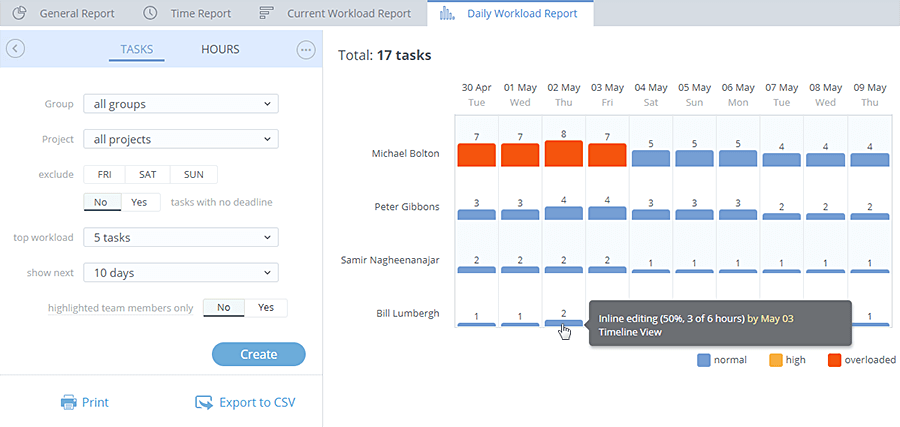Click the Time Report clock icon
This screenshot has height=427, width=900.
(x=150, y=13)
